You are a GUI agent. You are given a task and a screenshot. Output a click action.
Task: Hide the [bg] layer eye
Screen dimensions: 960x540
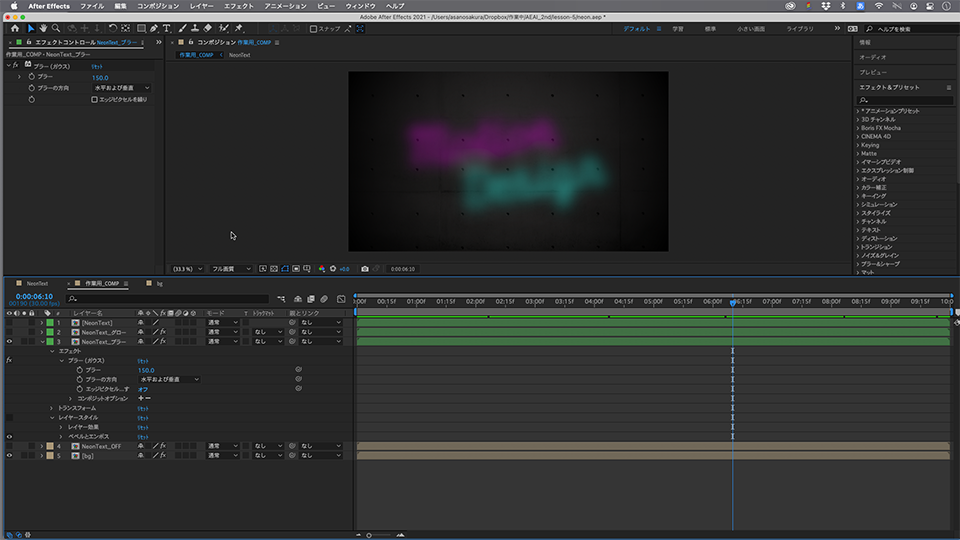click(9, 456)
